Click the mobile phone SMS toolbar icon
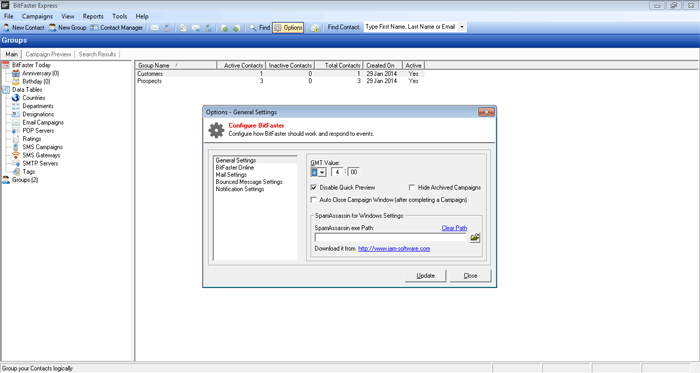 [167, 28]
